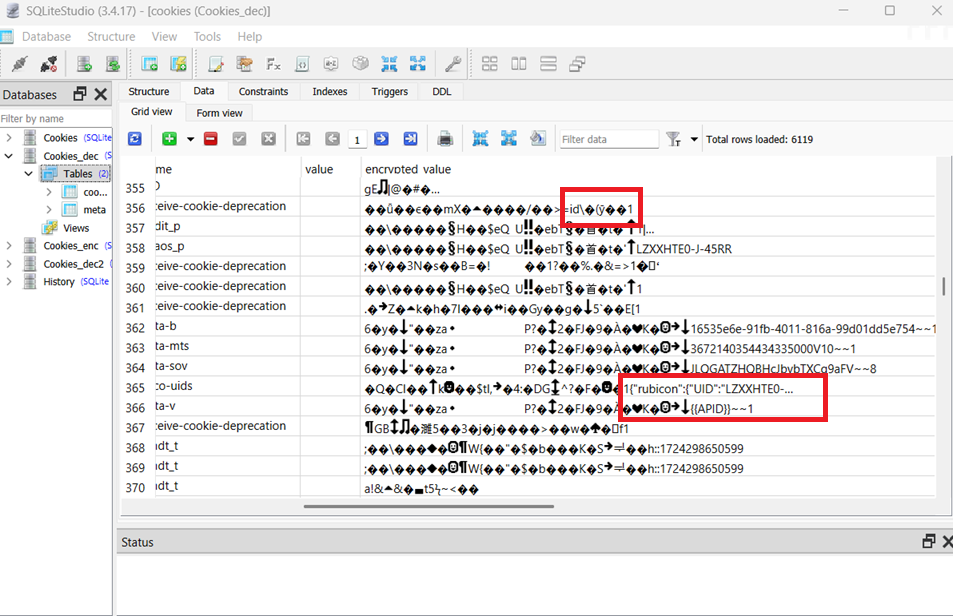Click the add database toolbar icon

click(84, 64)
